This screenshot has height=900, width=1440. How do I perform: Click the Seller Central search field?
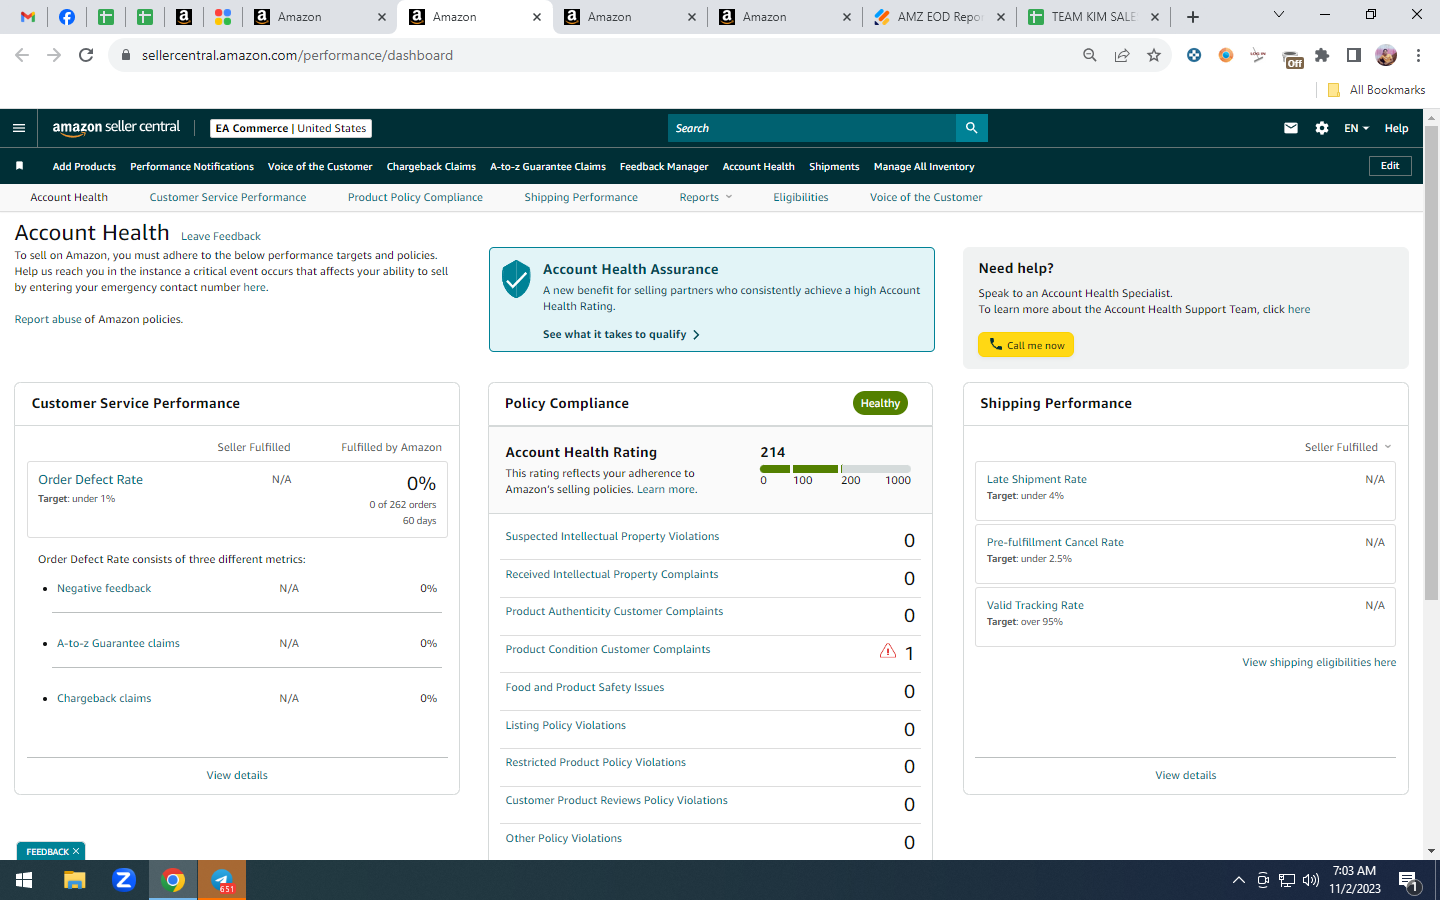pyautogui.click(x=812, y=128)
